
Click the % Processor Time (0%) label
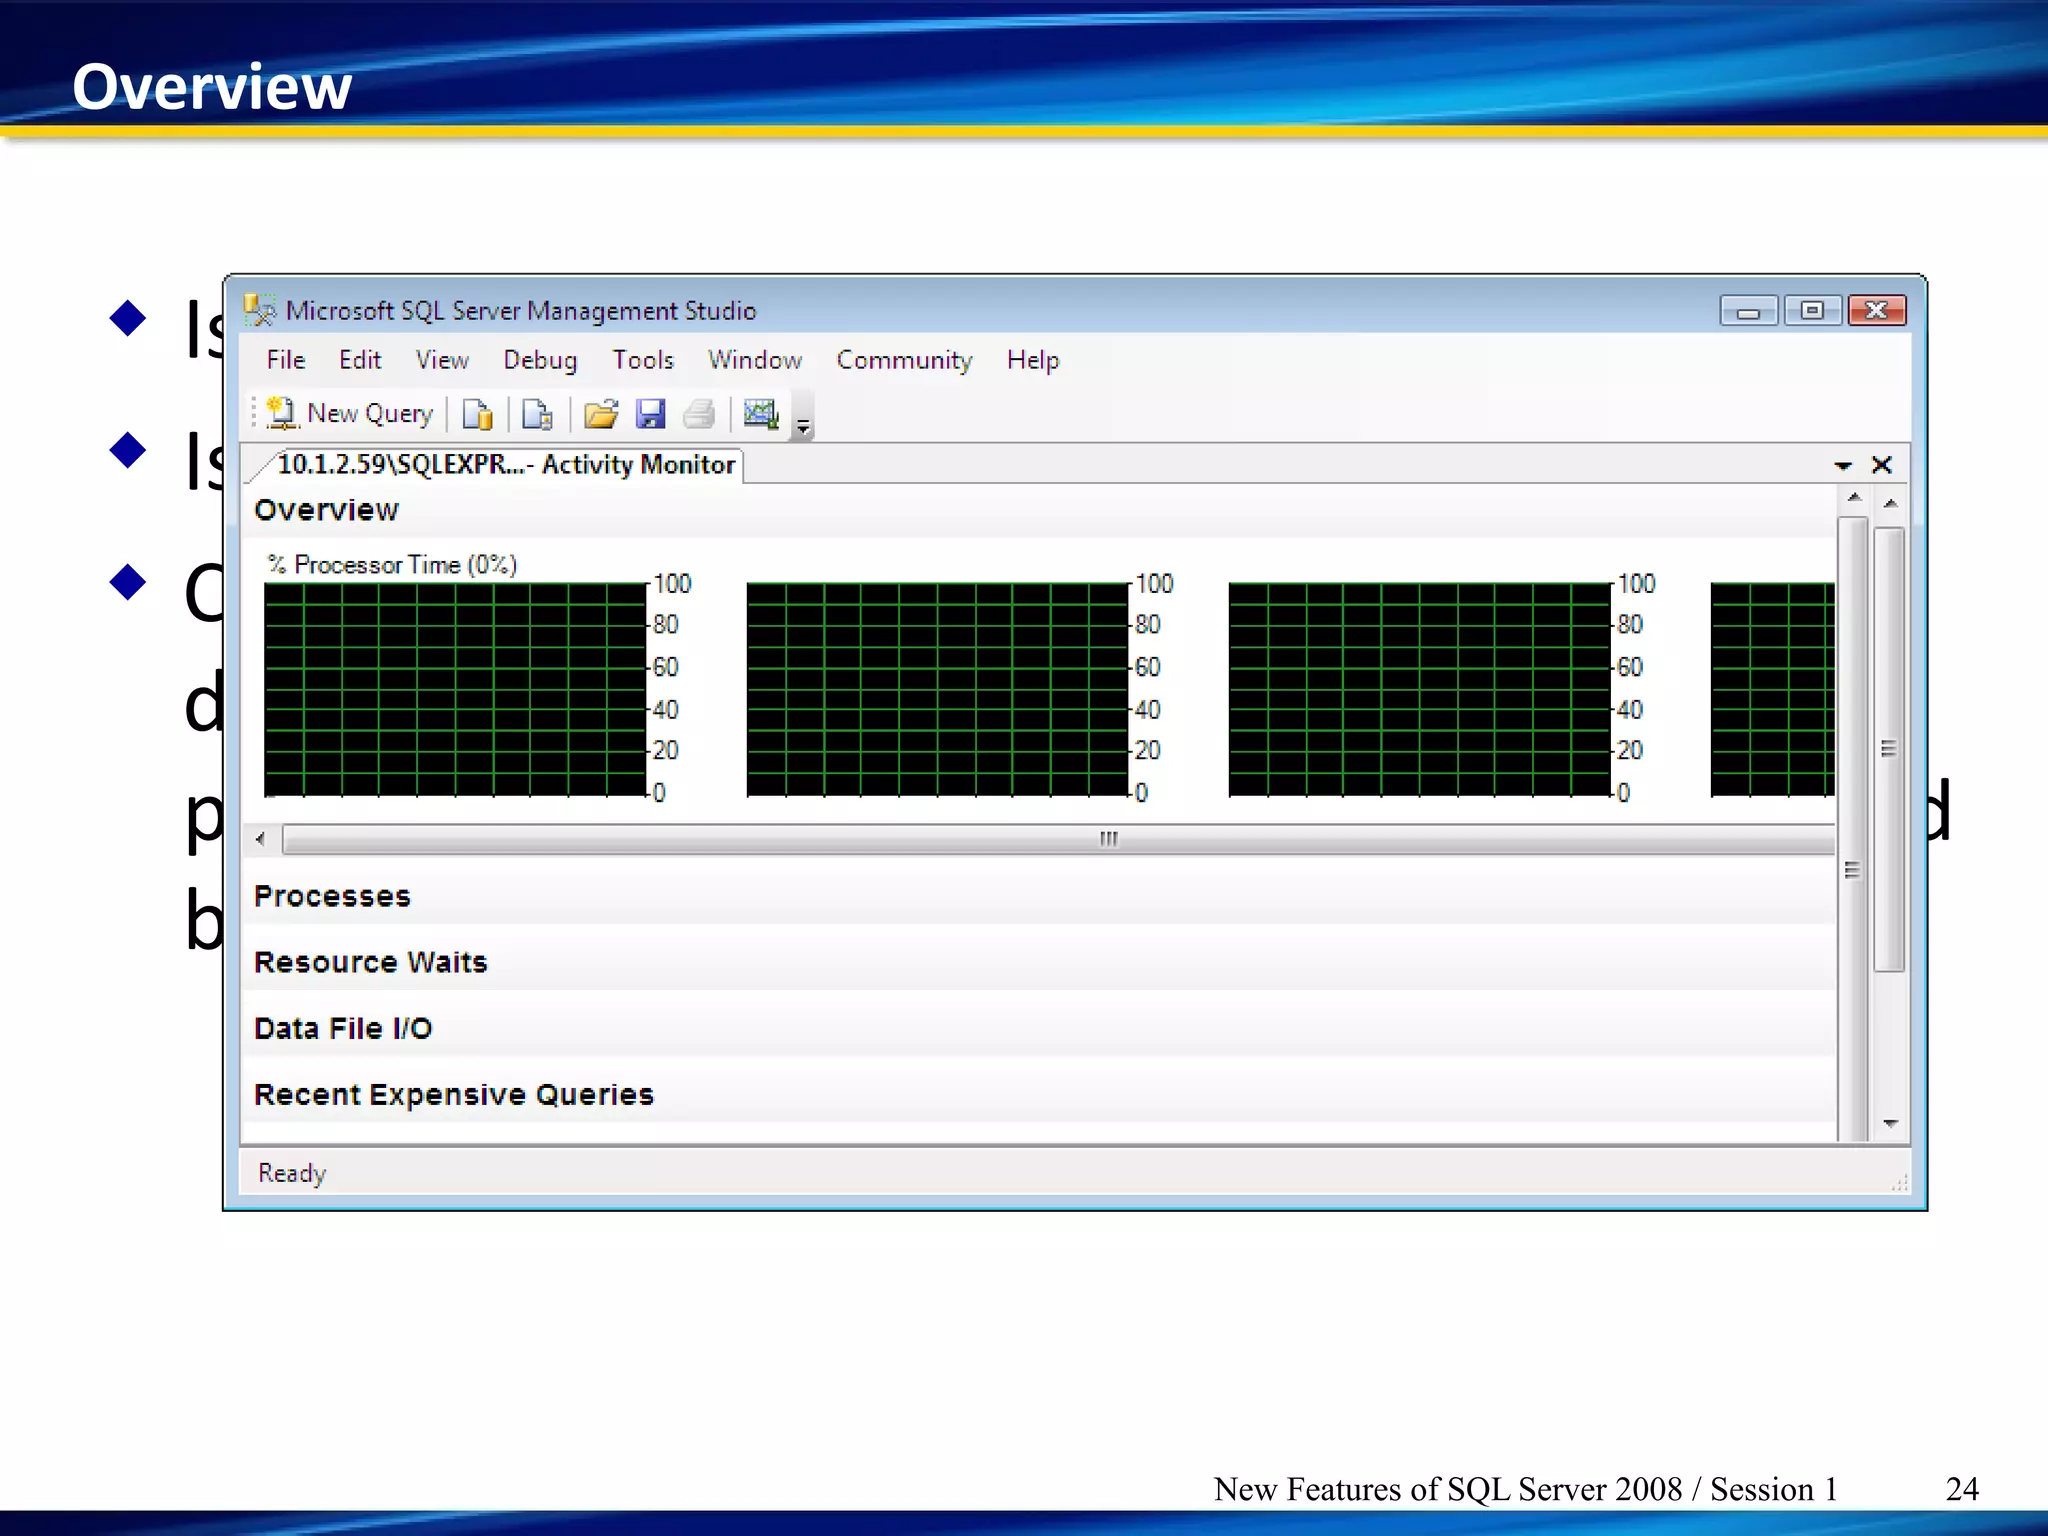[392, 565]
